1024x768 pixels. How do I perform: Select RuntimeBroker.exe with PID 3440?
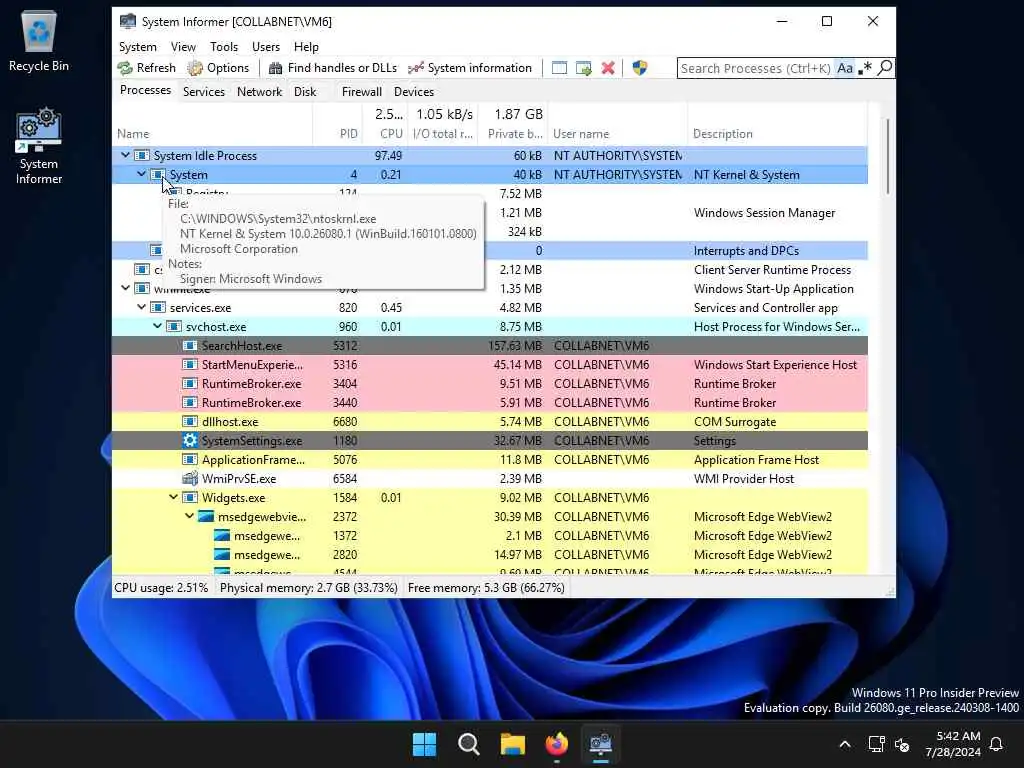tap(490, 402)
